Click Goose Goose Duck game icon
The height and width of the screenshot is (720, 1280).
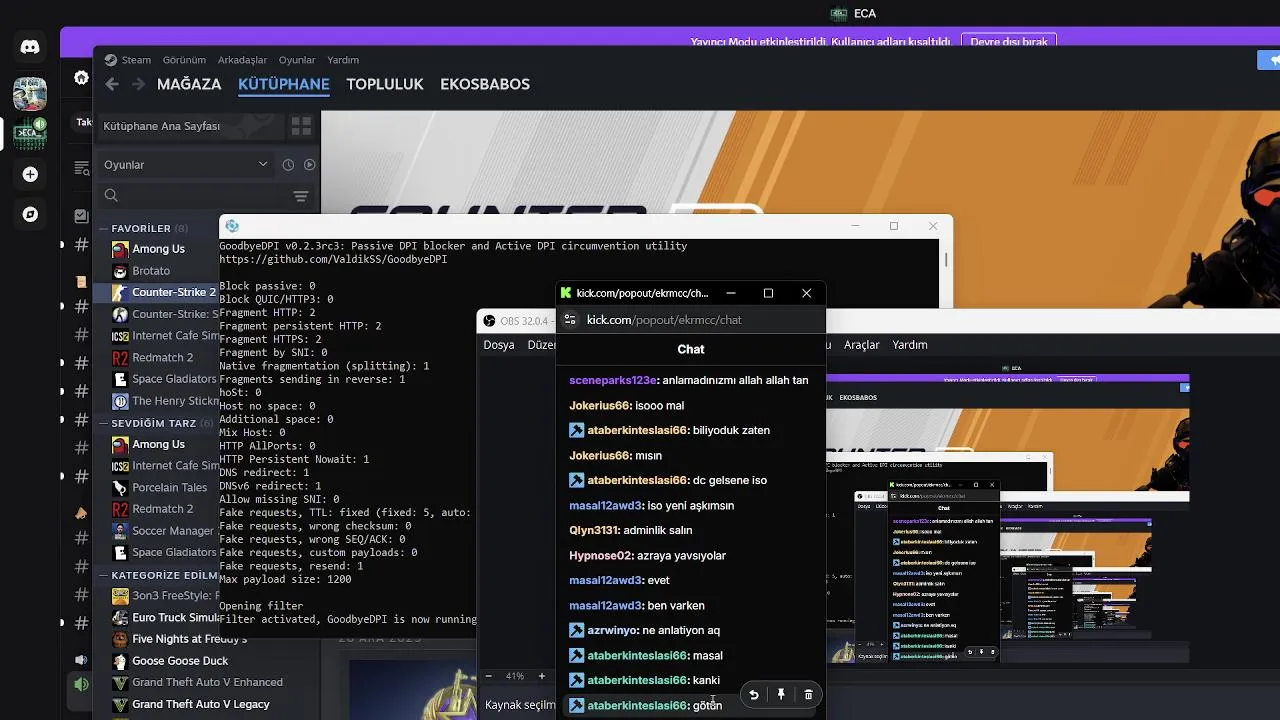[120, 661]
